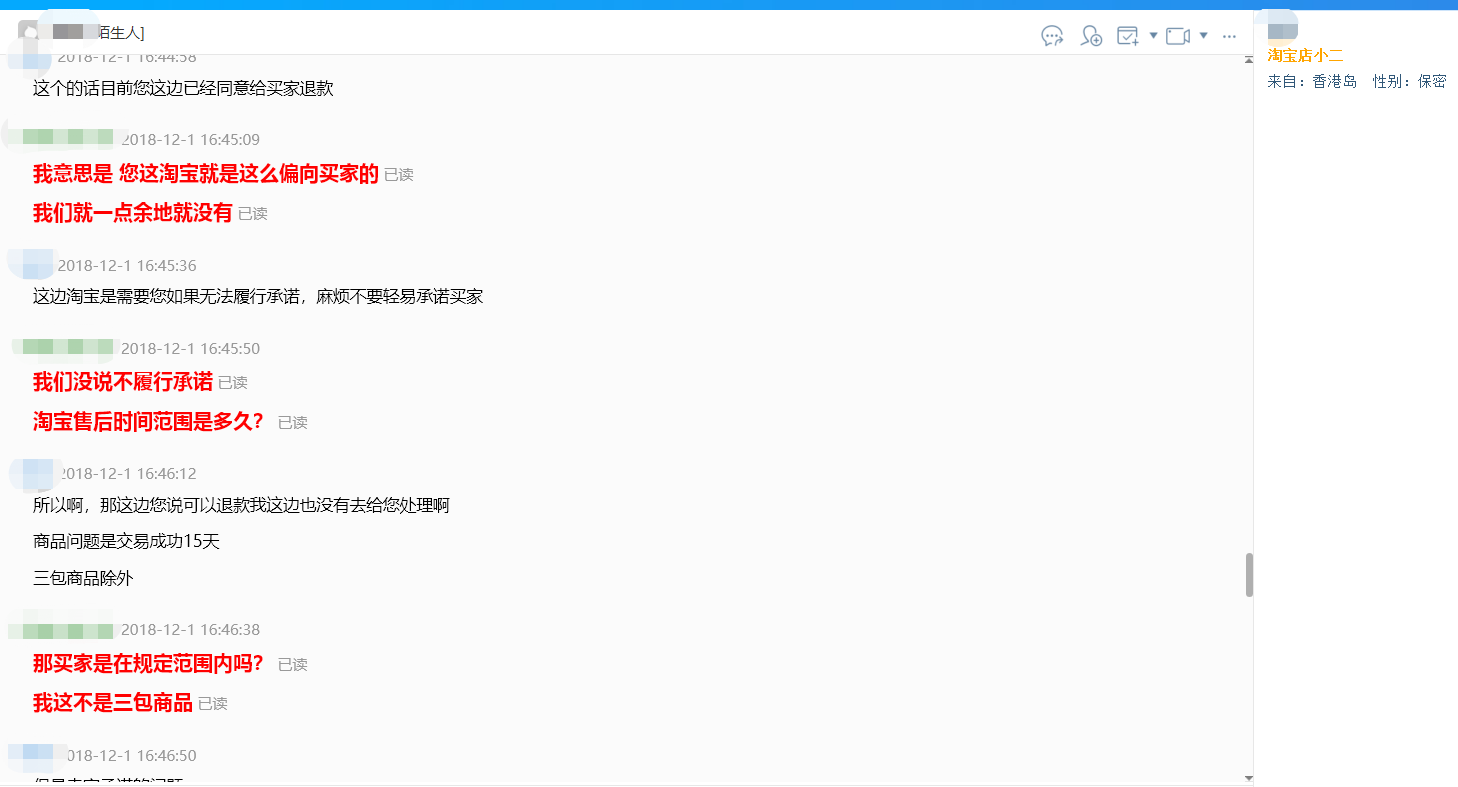Click the 淘宝店小二 contact name
Screen dimensions: 1458x787
(1305, 56)
